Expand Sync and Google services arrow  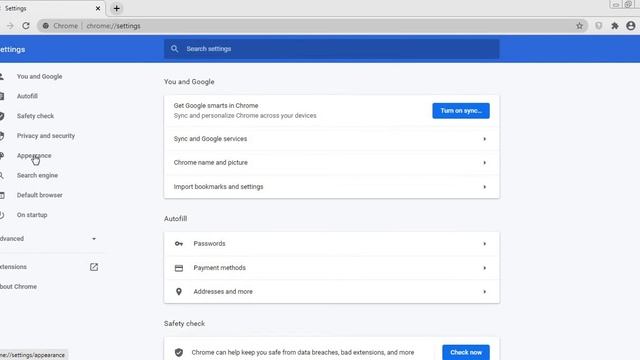pos(484,139)
